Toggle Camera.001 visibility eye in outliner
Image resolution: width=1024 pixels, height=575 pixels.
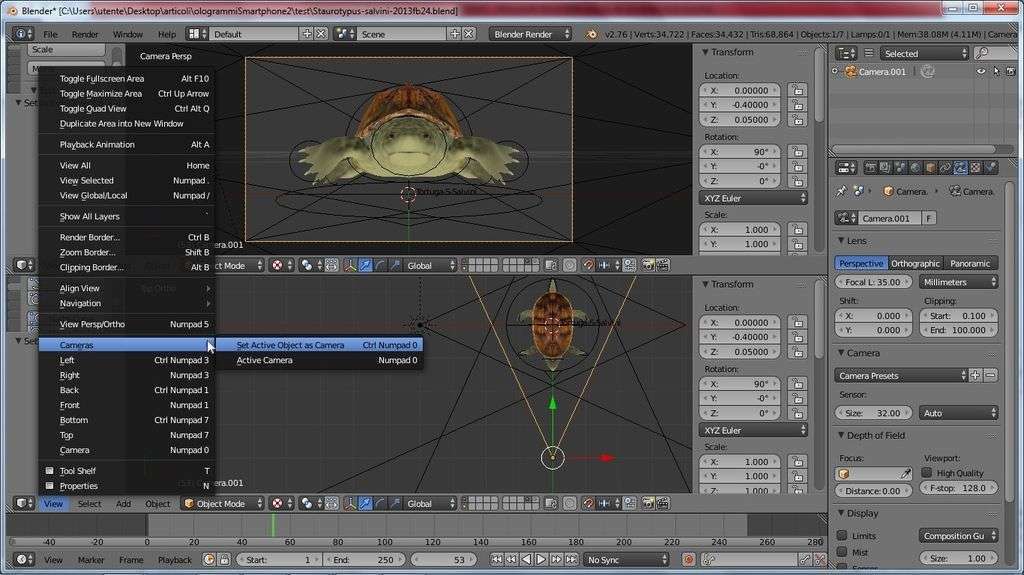[981, 72]
